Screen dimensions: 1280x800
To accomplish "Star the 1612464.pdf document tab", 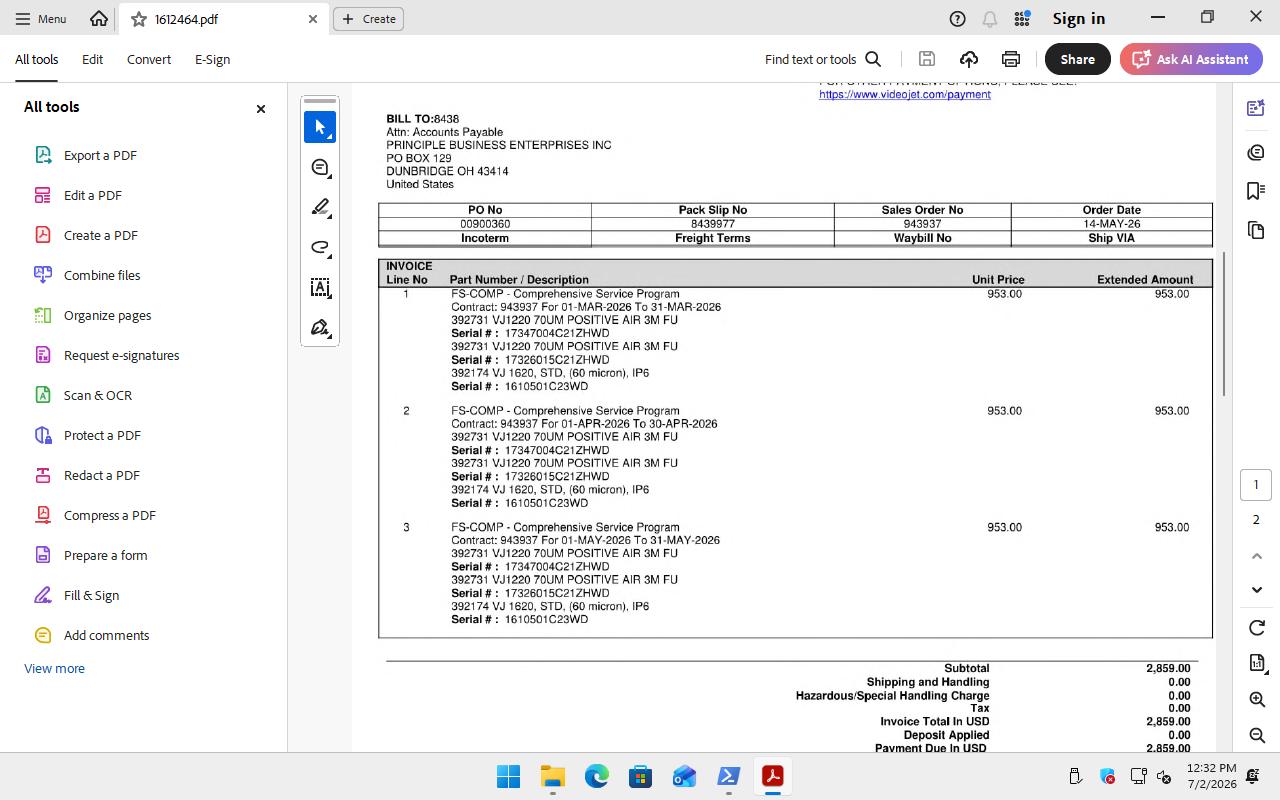I will [139, 19].
